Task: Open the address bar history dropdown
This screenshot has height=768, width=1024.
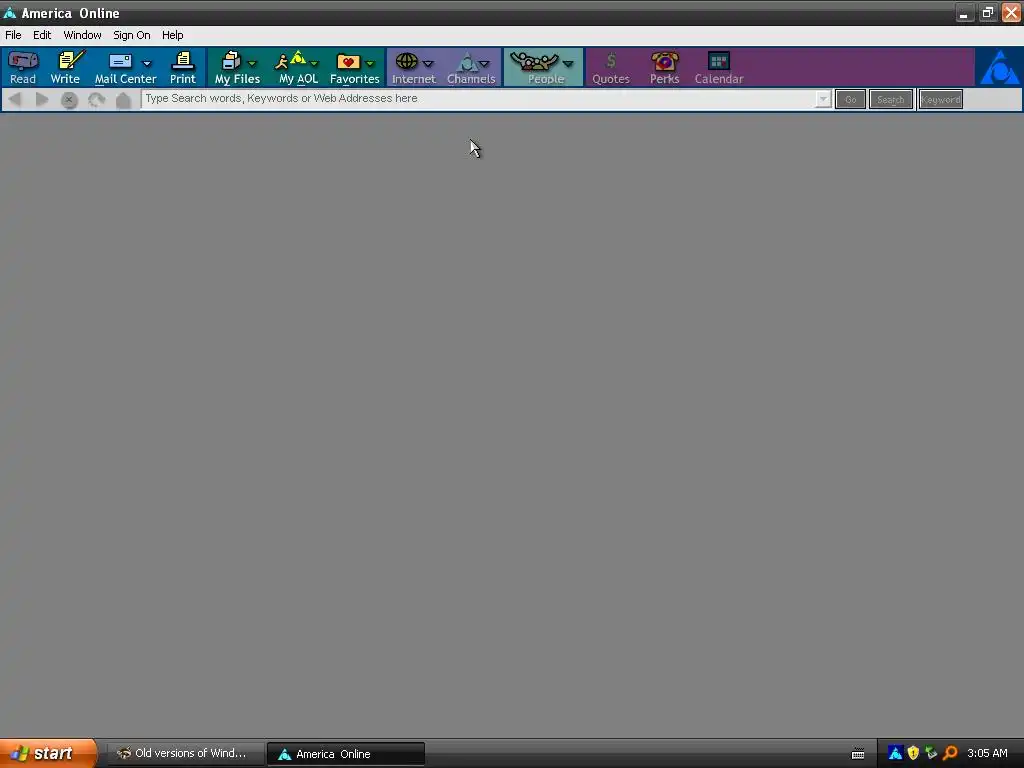Action: [823, 99]
